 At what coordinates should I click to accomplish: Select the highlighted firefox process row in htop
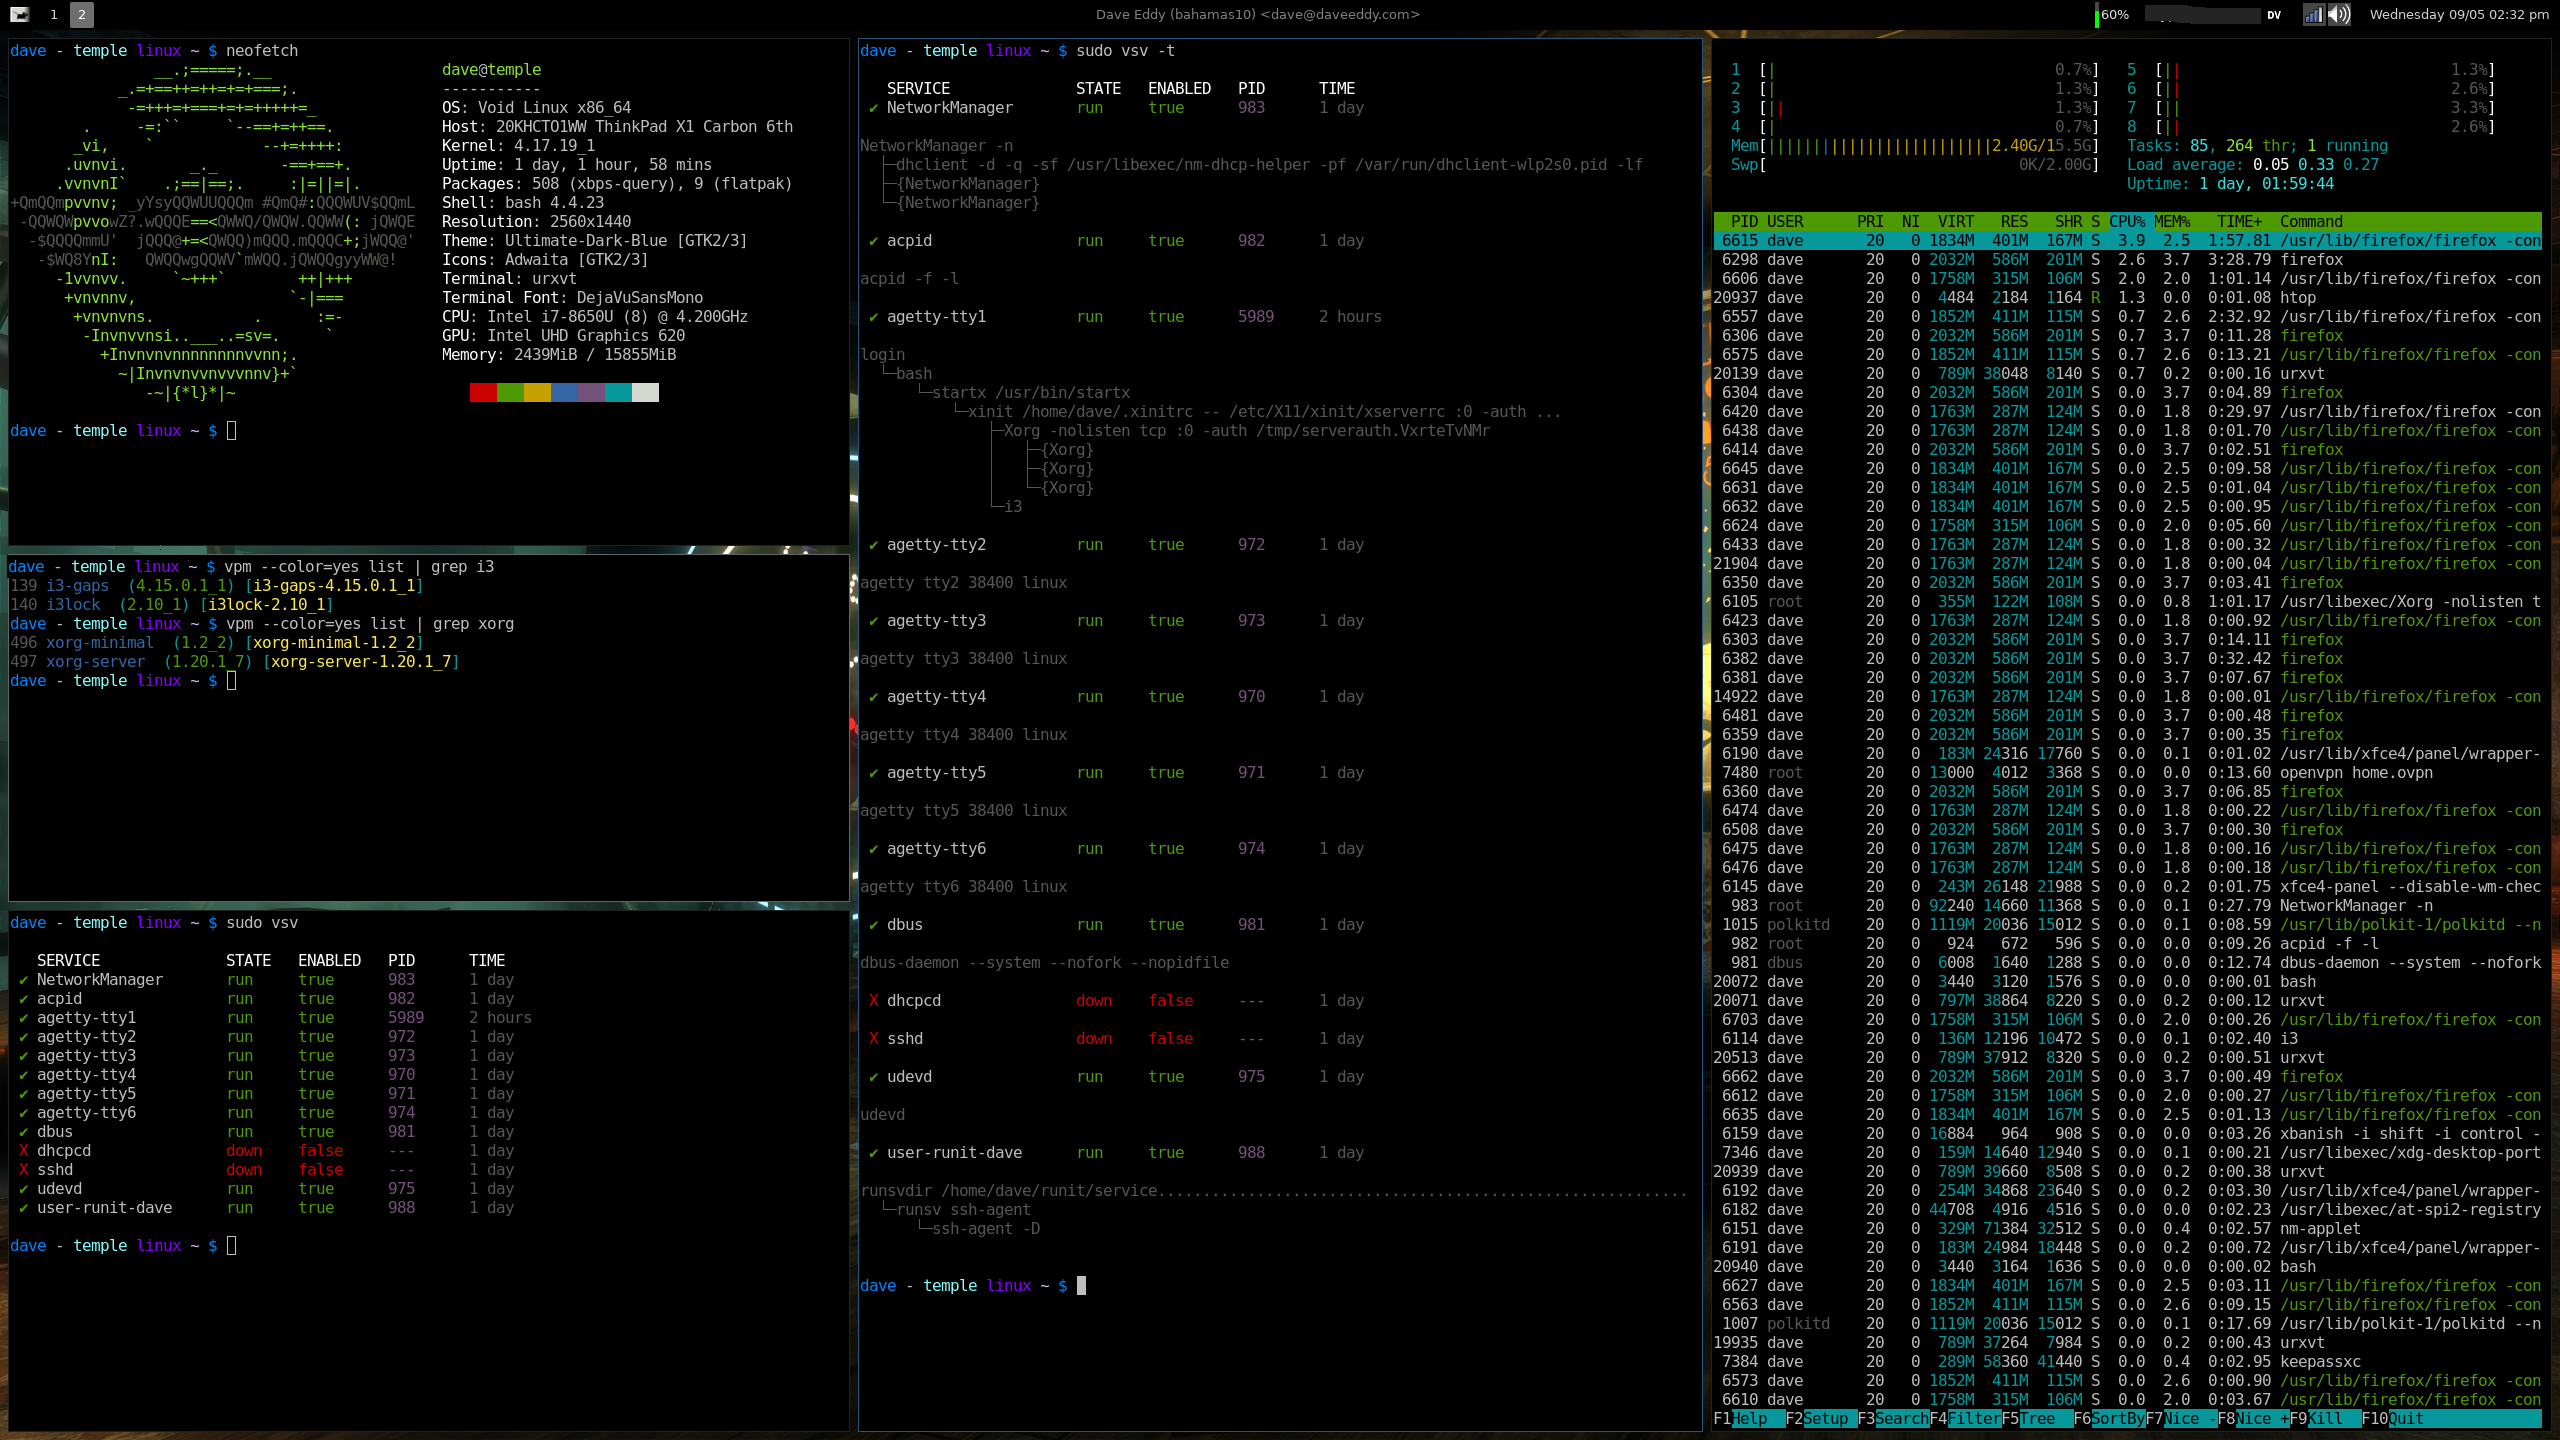pos(2100,240)
